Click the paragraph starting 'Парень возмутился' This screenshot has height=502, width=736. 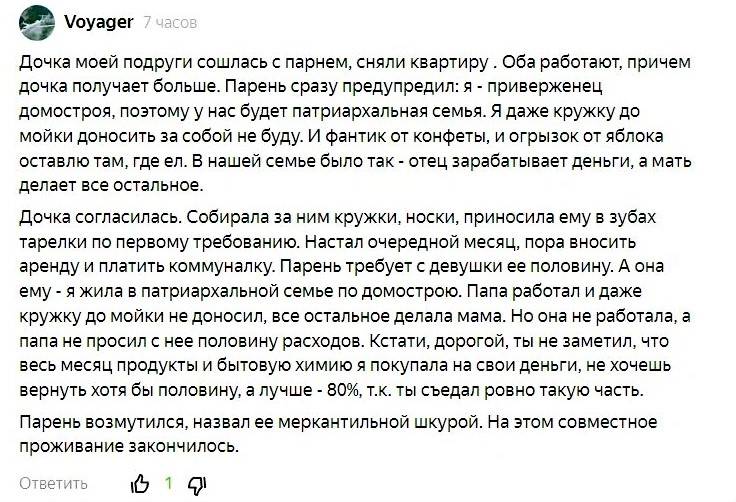pyautogui.click(x=338, y=434)
